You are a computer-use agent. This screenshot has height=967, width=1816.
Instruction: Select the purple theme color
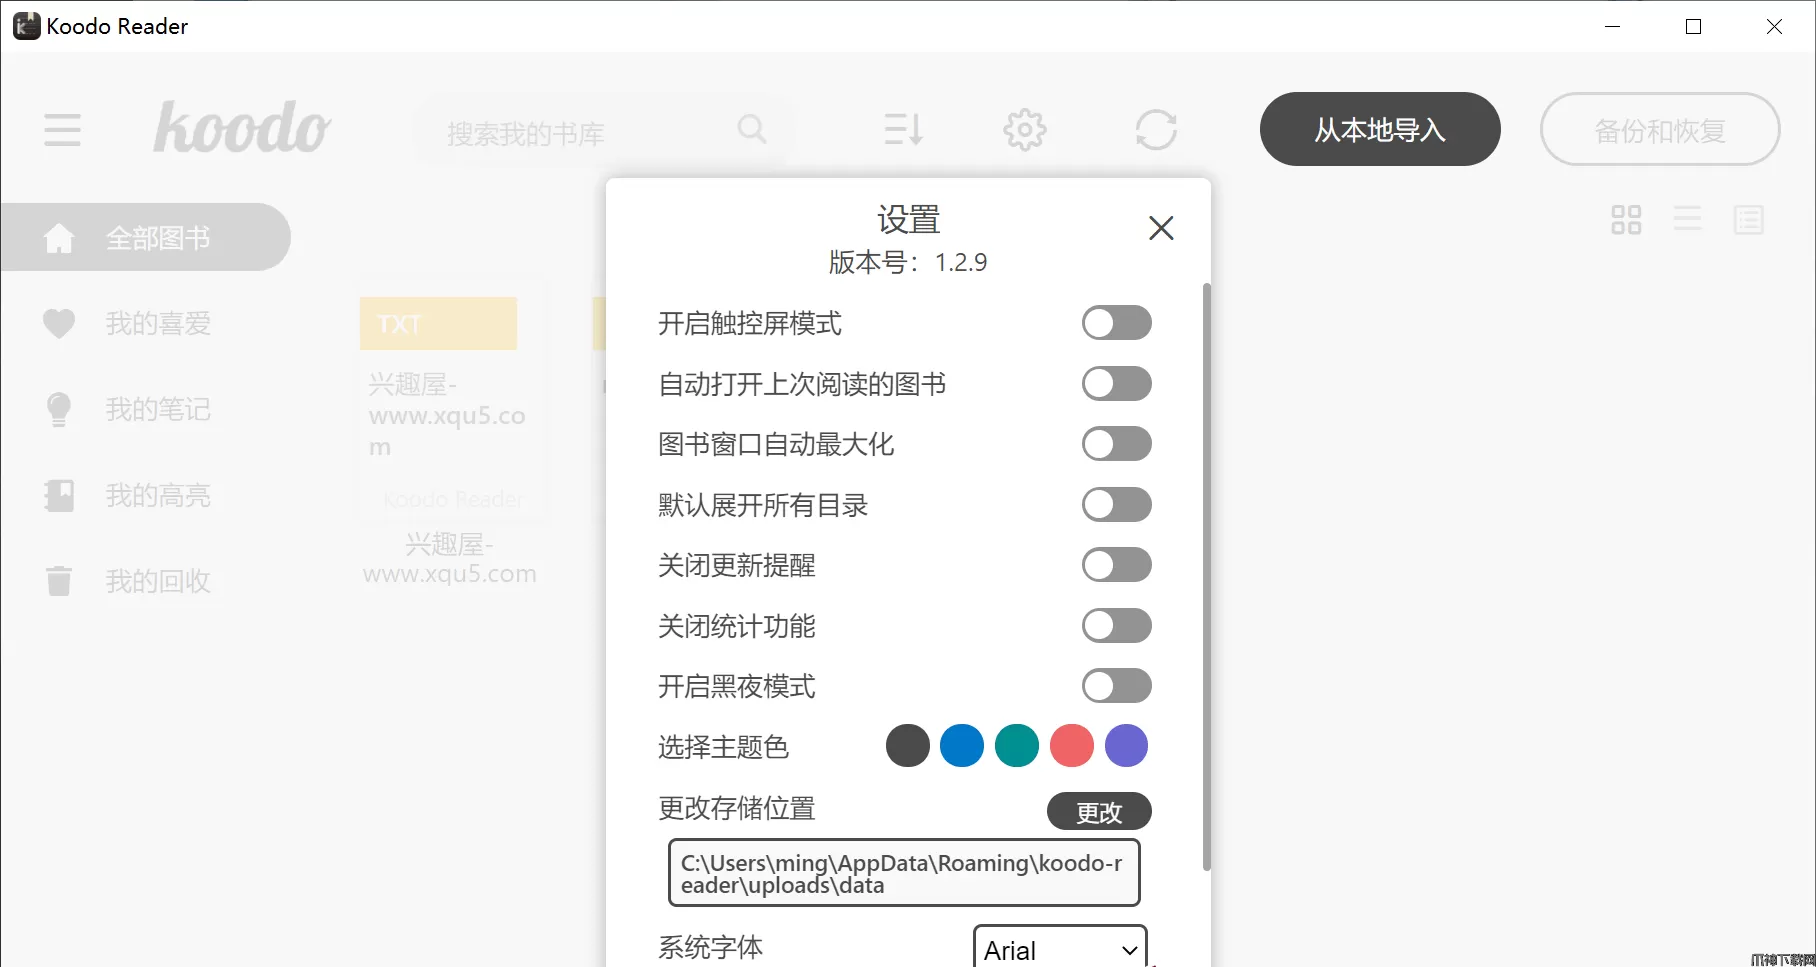coord(1127,746)
